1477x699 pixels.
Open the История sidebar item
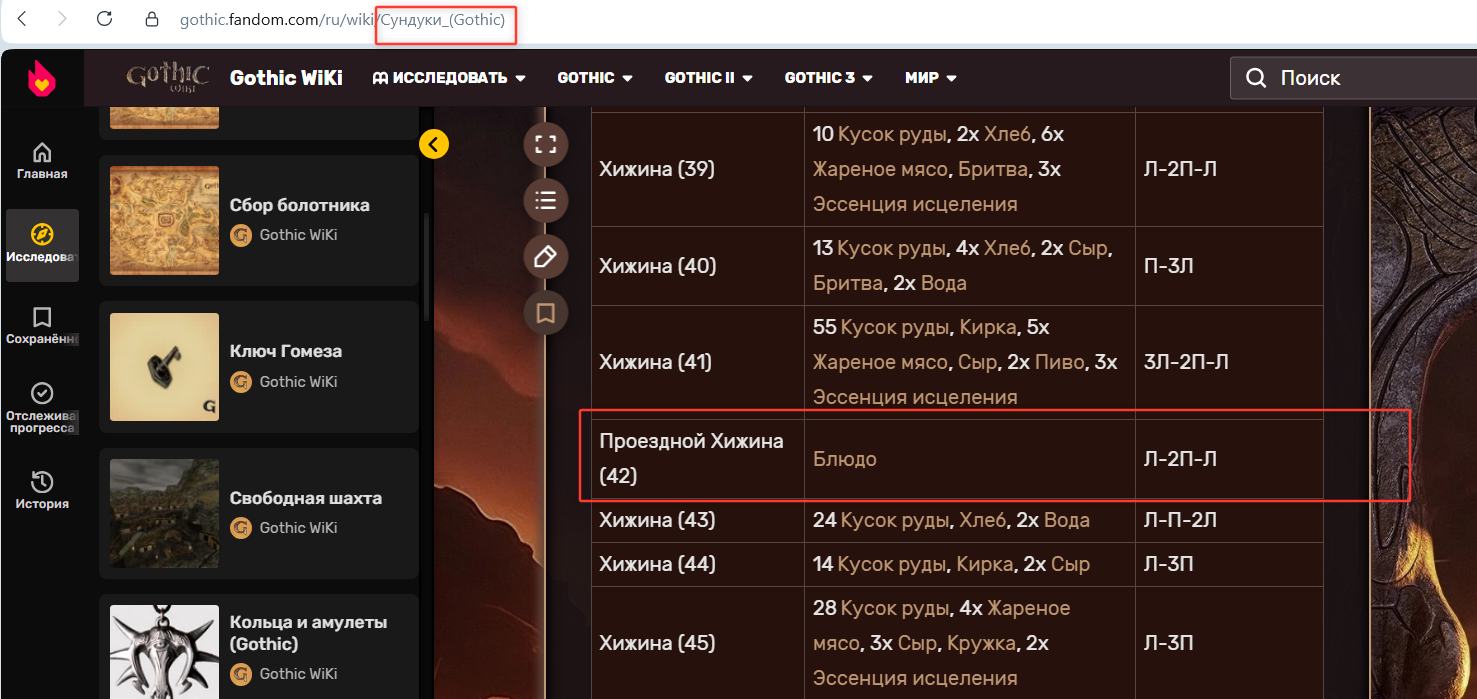tap(42, 490)
